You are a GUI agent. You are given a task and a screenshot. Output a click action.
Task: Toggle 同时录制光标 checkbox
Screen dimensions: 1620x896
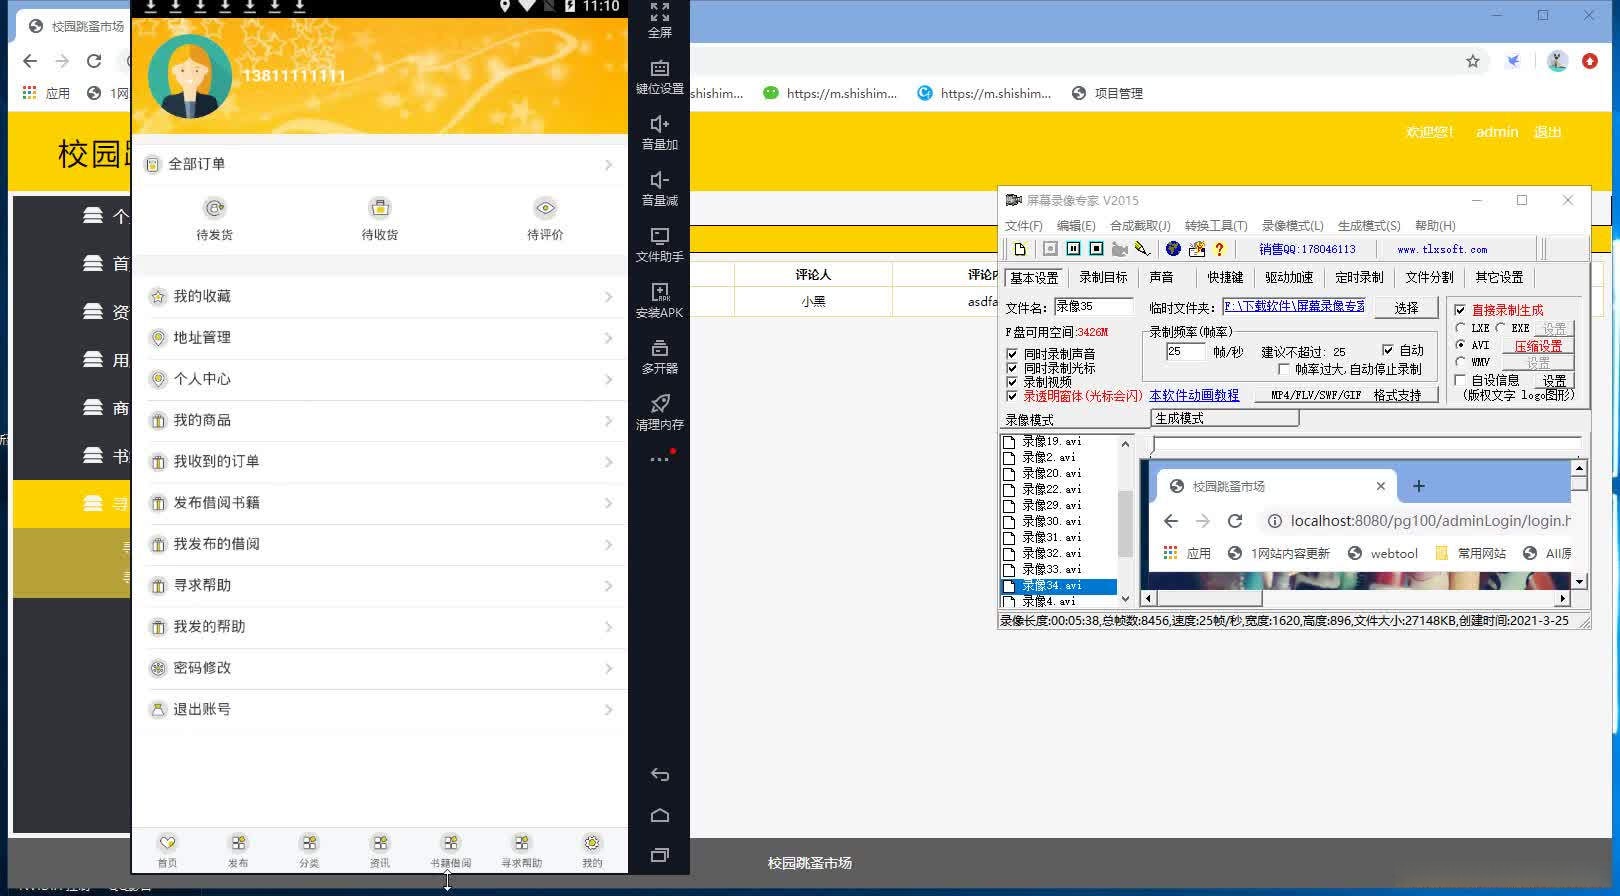coord(1012,368)
